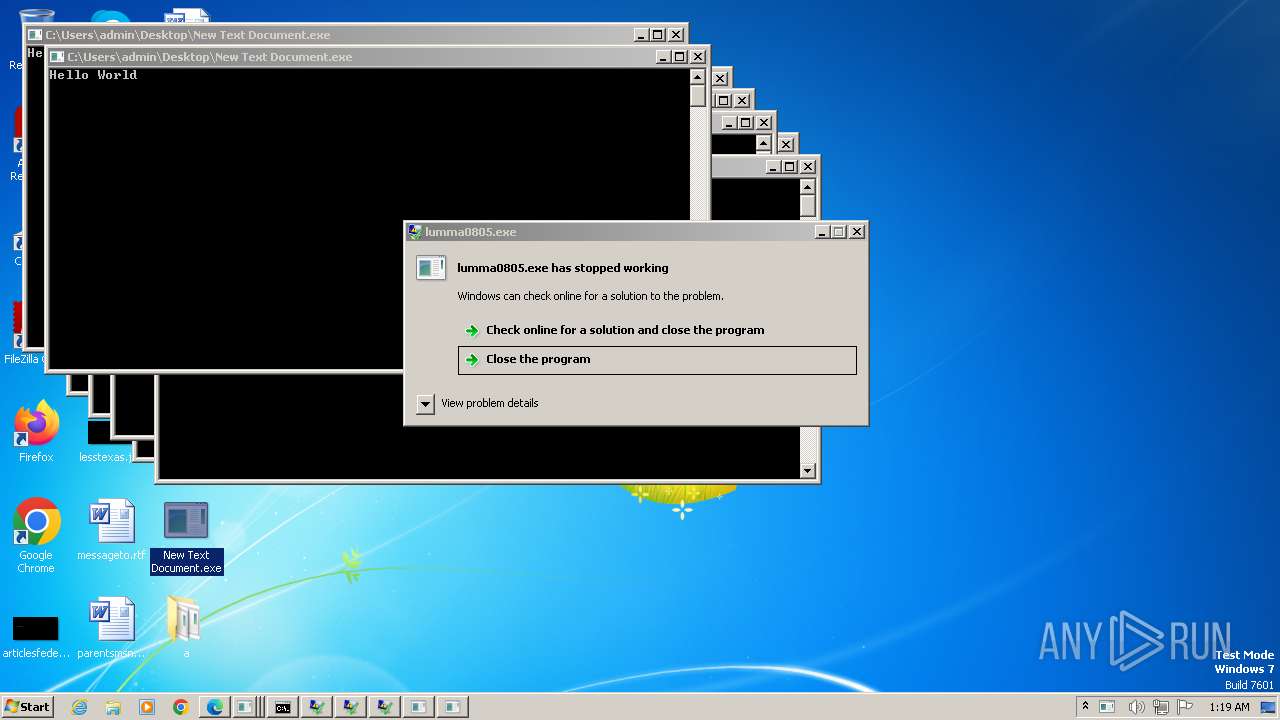Click the system menu icon of the back 'New Text Document.exe' console
Image resolution: width=1280 pixels, height=720 pixels.
[35, 35]
